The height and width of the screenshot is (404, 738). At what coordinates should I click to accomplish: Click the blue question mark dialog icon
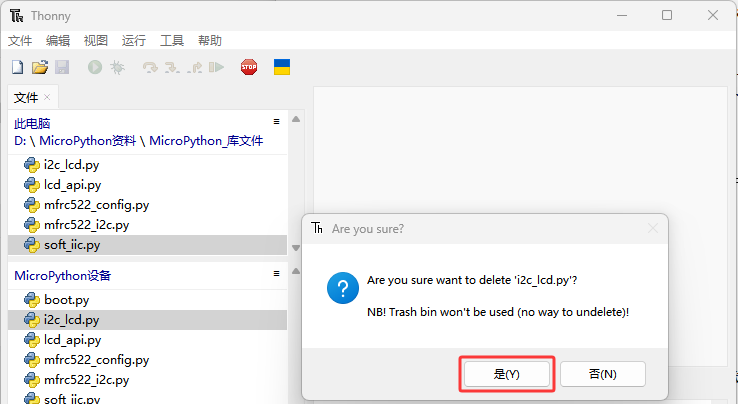[343, 288]
